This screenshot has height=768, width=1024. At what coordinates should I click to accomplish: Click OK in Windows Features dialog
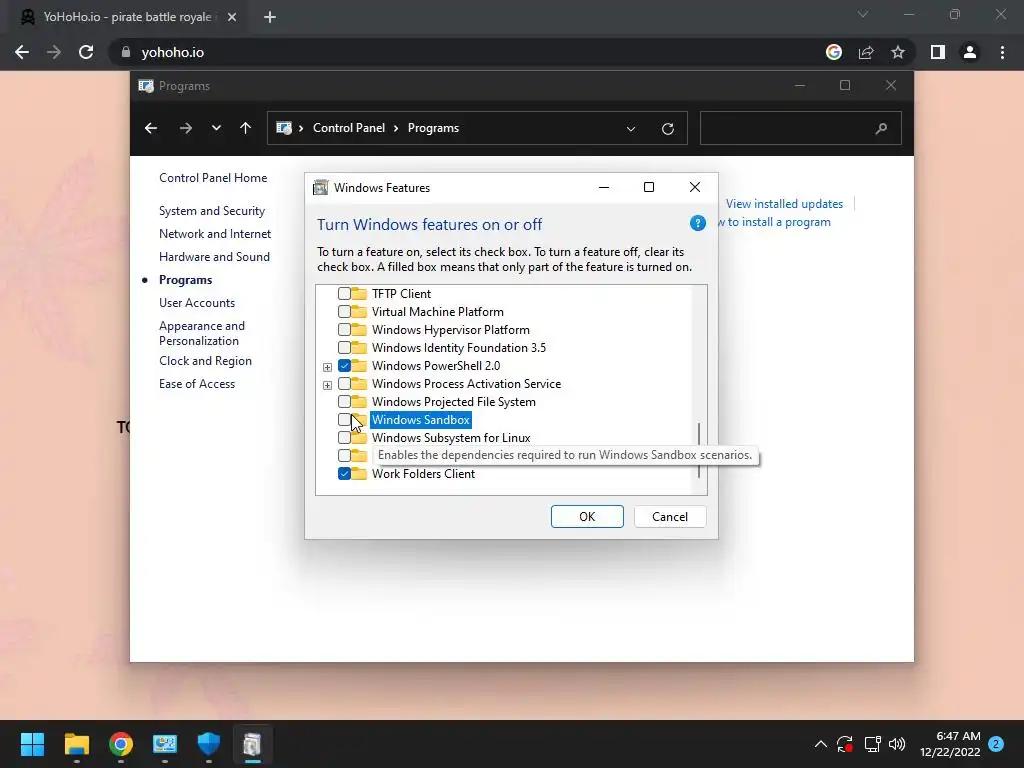pyautogui.click(x=587, y=517)
